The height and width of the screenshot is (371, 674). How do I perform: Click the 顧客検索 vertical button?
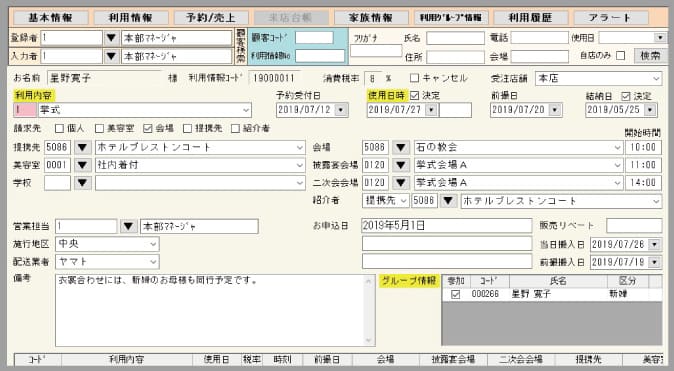[x=241, y=46]
